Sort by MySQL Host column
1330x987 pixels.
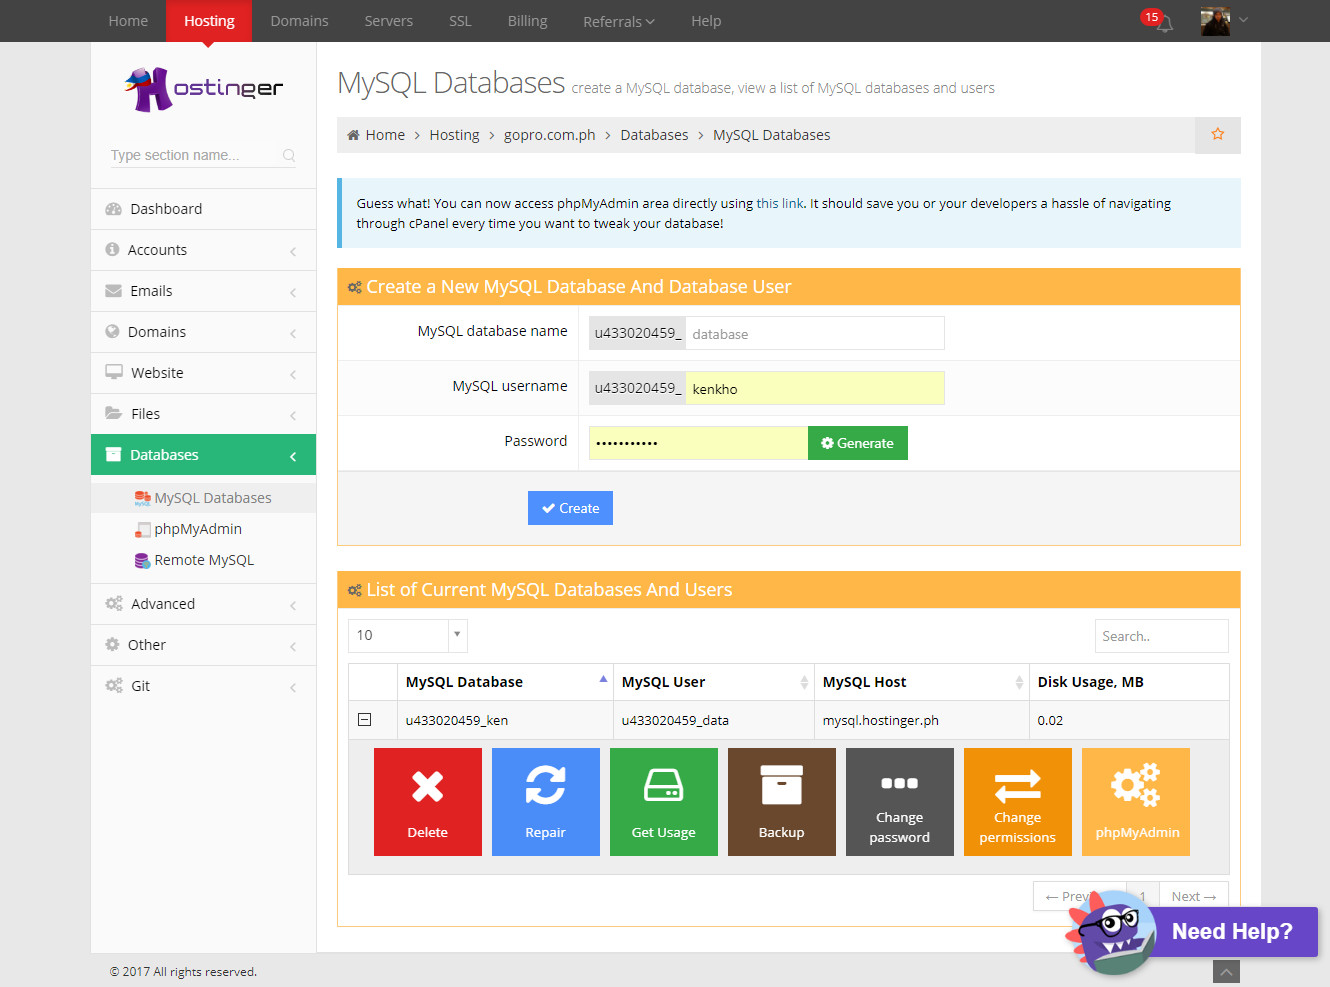[x=922, y=682]
